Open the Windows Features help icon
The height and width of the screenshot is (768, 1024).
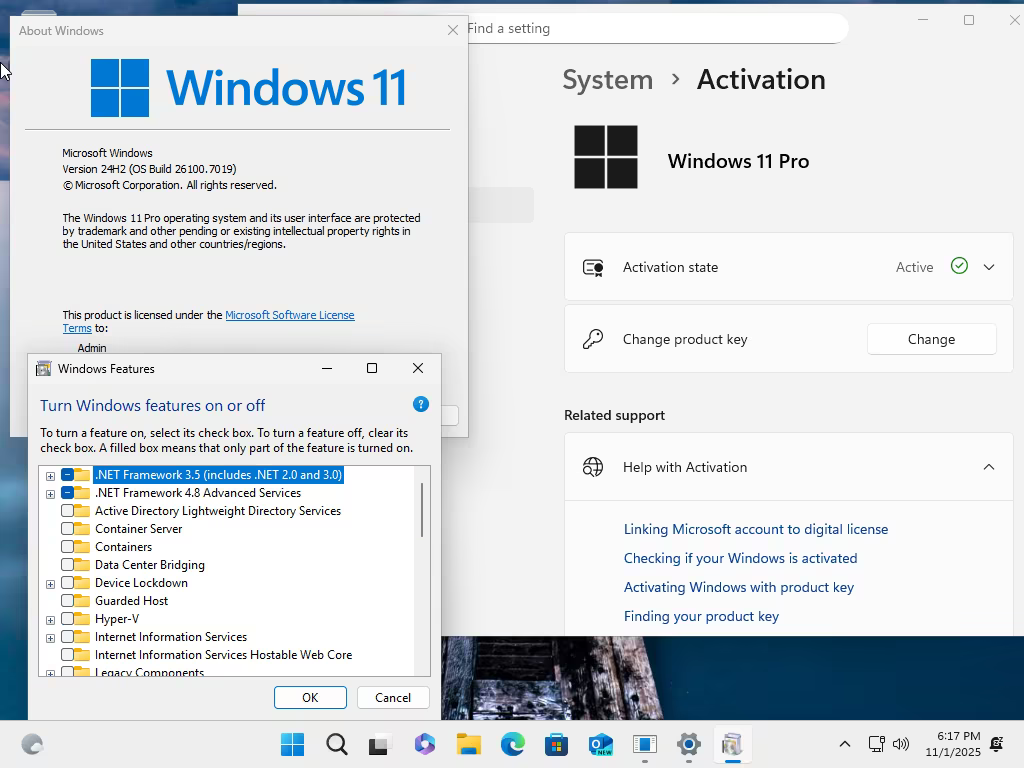click(421, 404)
